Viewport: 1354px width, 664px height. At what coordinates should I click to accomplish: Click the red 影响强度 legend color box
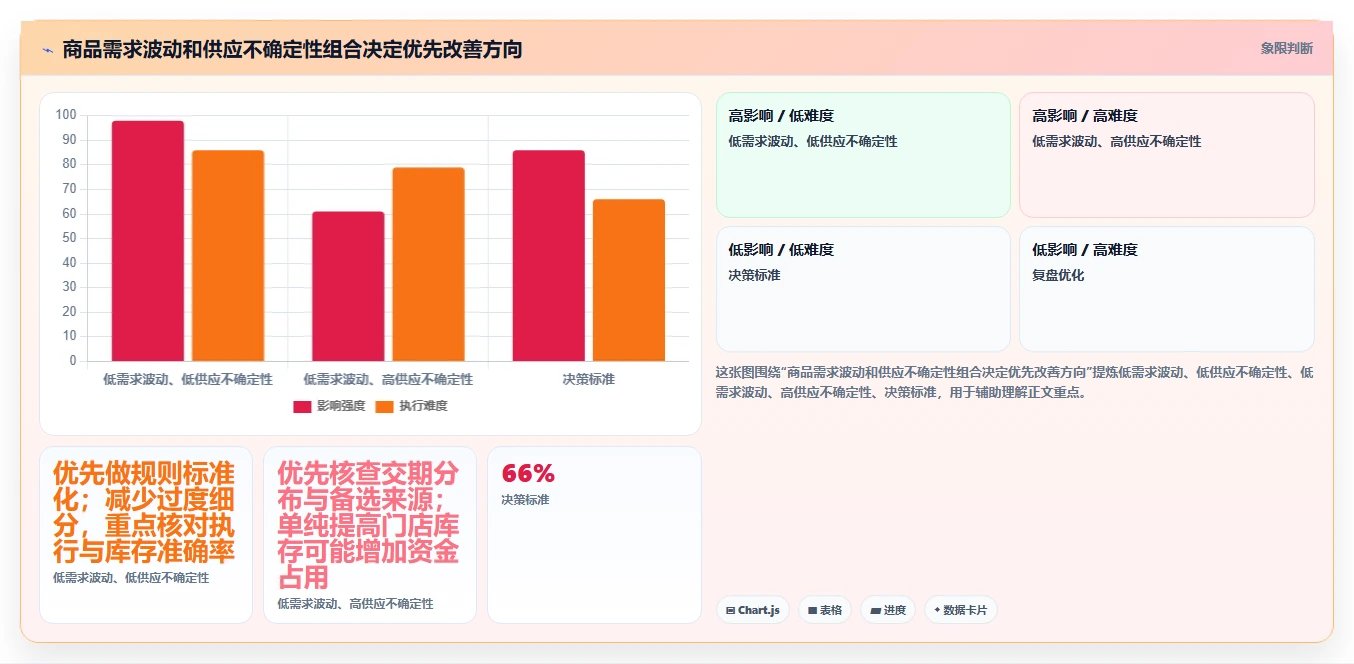coord(303,406)
